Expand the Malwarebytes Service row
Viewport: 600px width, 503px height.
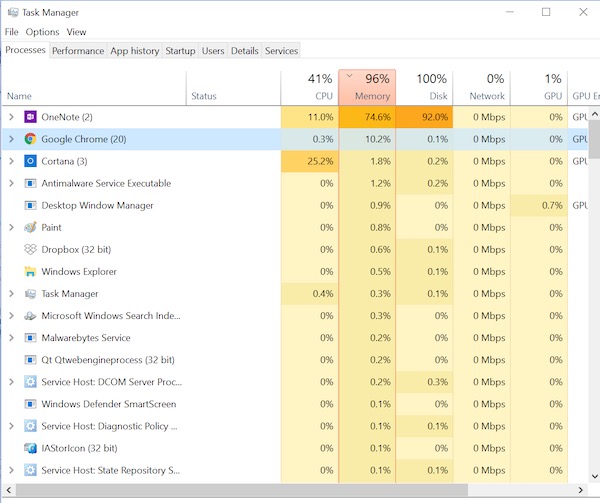pyautogui.click(x=11, y=338)
